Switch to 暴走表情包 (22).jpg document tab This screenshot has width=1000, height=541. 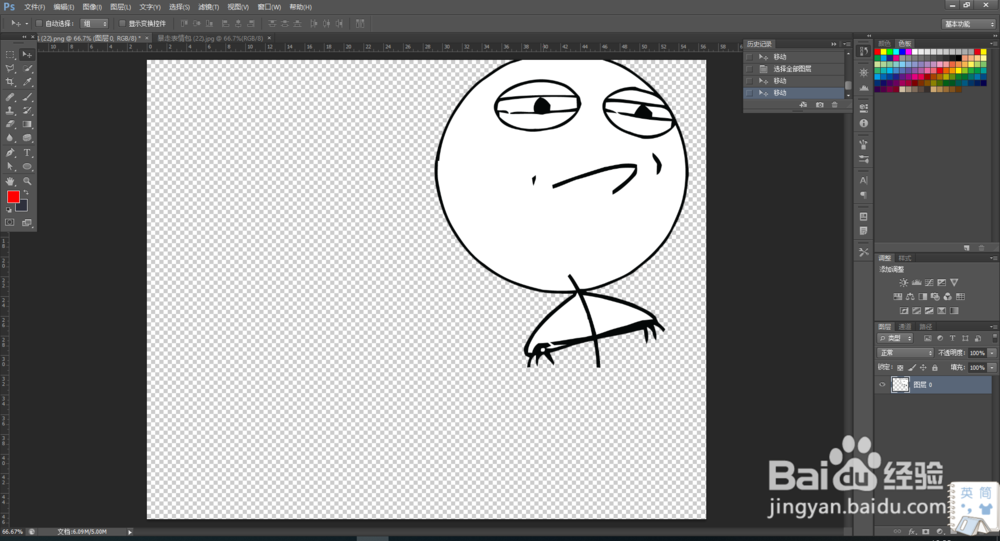210,38
